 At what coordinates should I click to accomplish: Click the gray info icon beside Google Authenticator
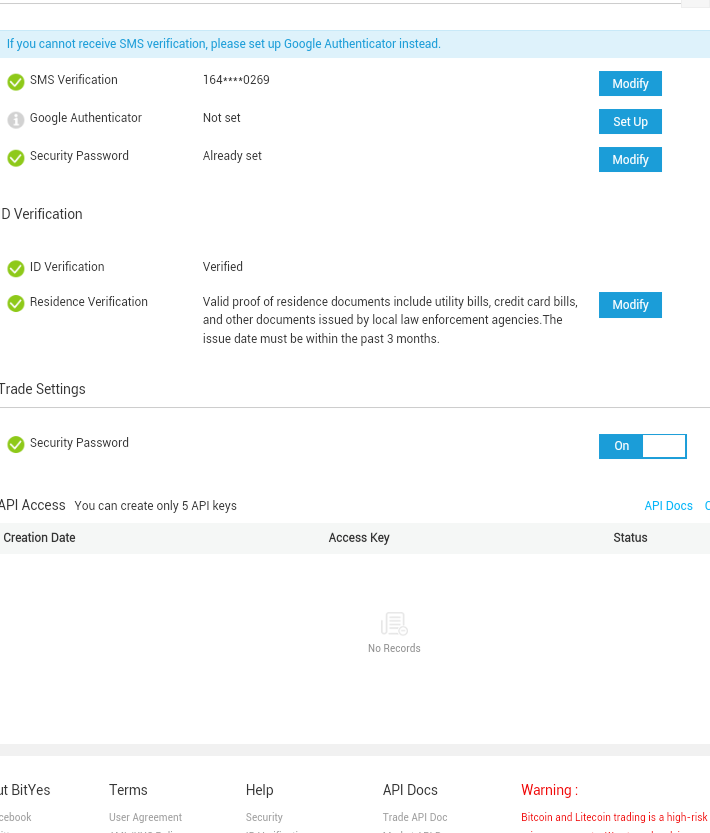coord(16,120)
